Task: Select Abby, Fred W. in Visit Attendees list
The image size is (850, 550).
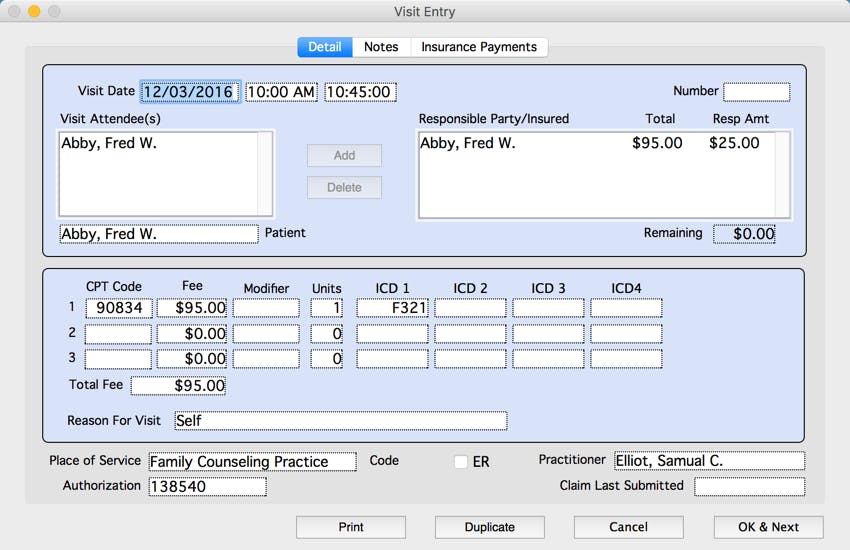Action: tap(110, 143)
